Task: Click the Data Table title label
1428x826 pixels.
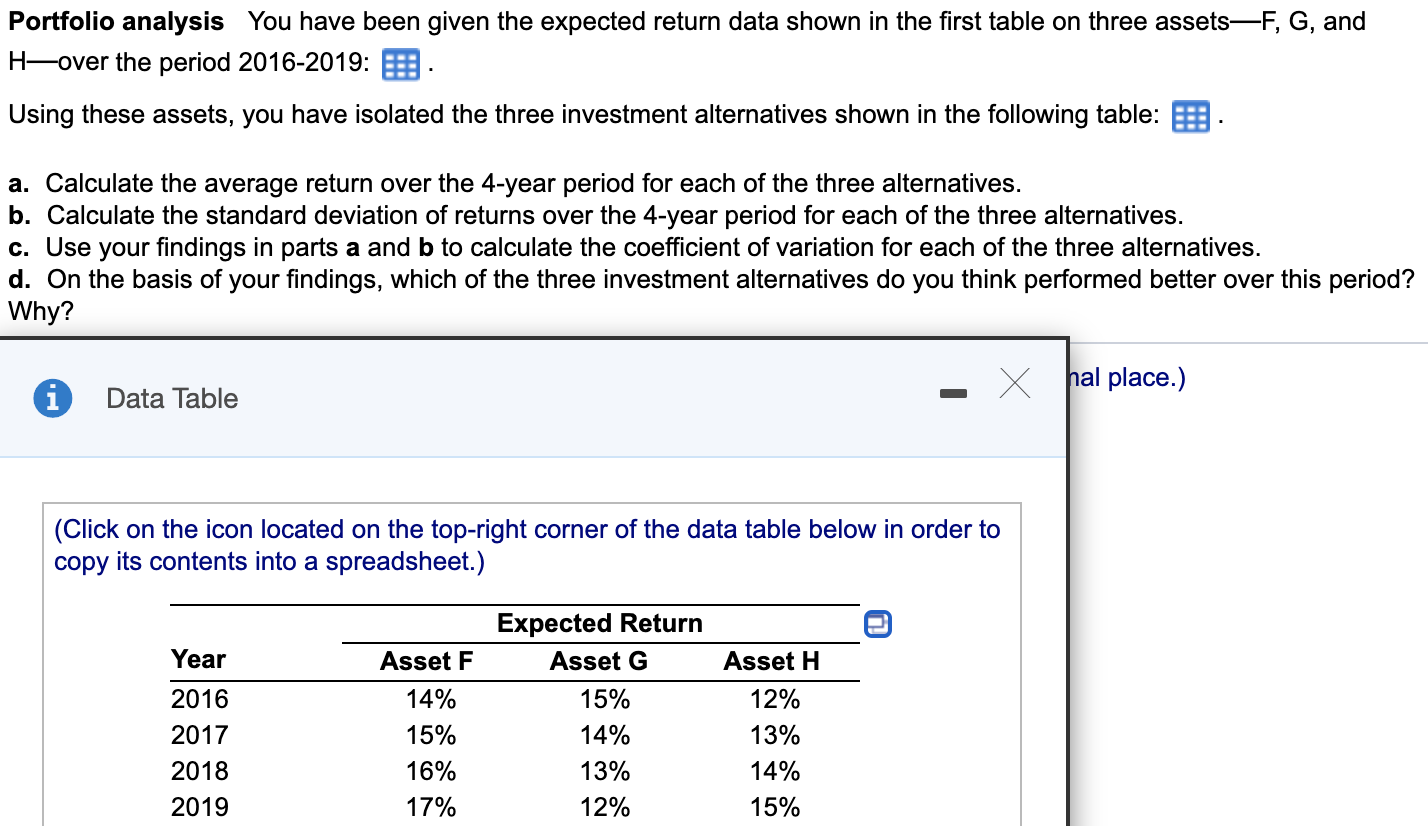Action: (172, 398)
